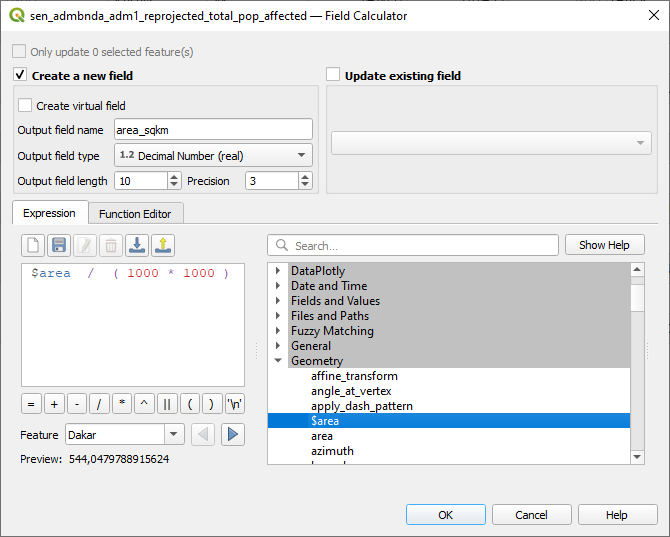Image resolution: width=670 pixels, height=537 pixels.
Task: Check the Update existing field checkbox
Action: [333, 75]
